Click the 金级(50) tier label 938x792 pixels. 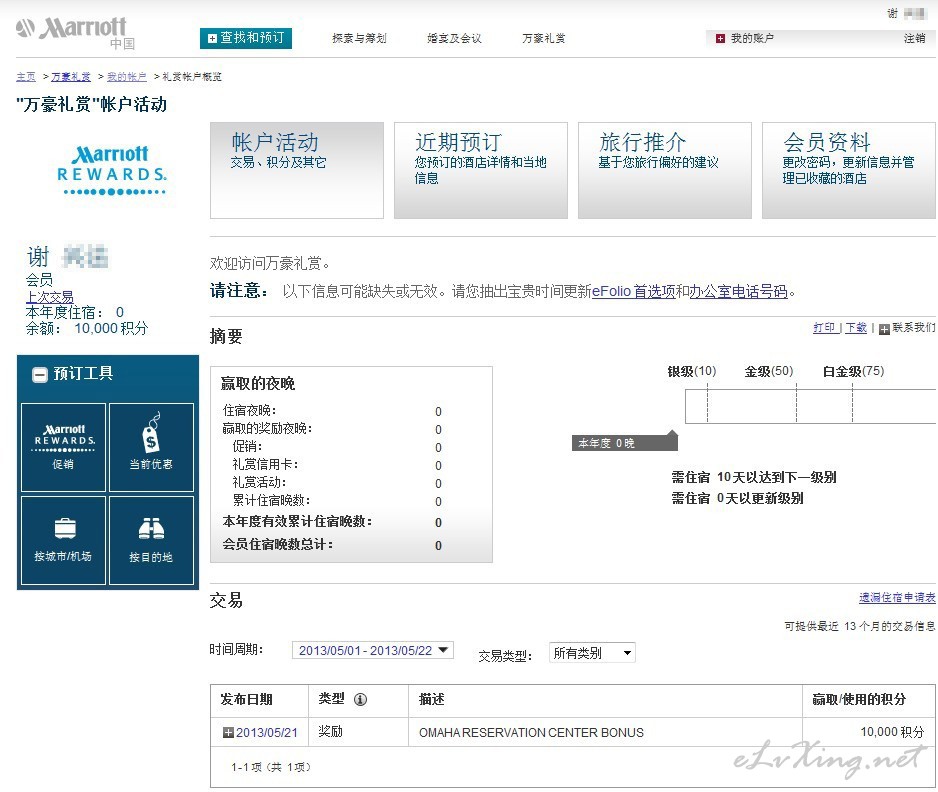tap(769, 371)
